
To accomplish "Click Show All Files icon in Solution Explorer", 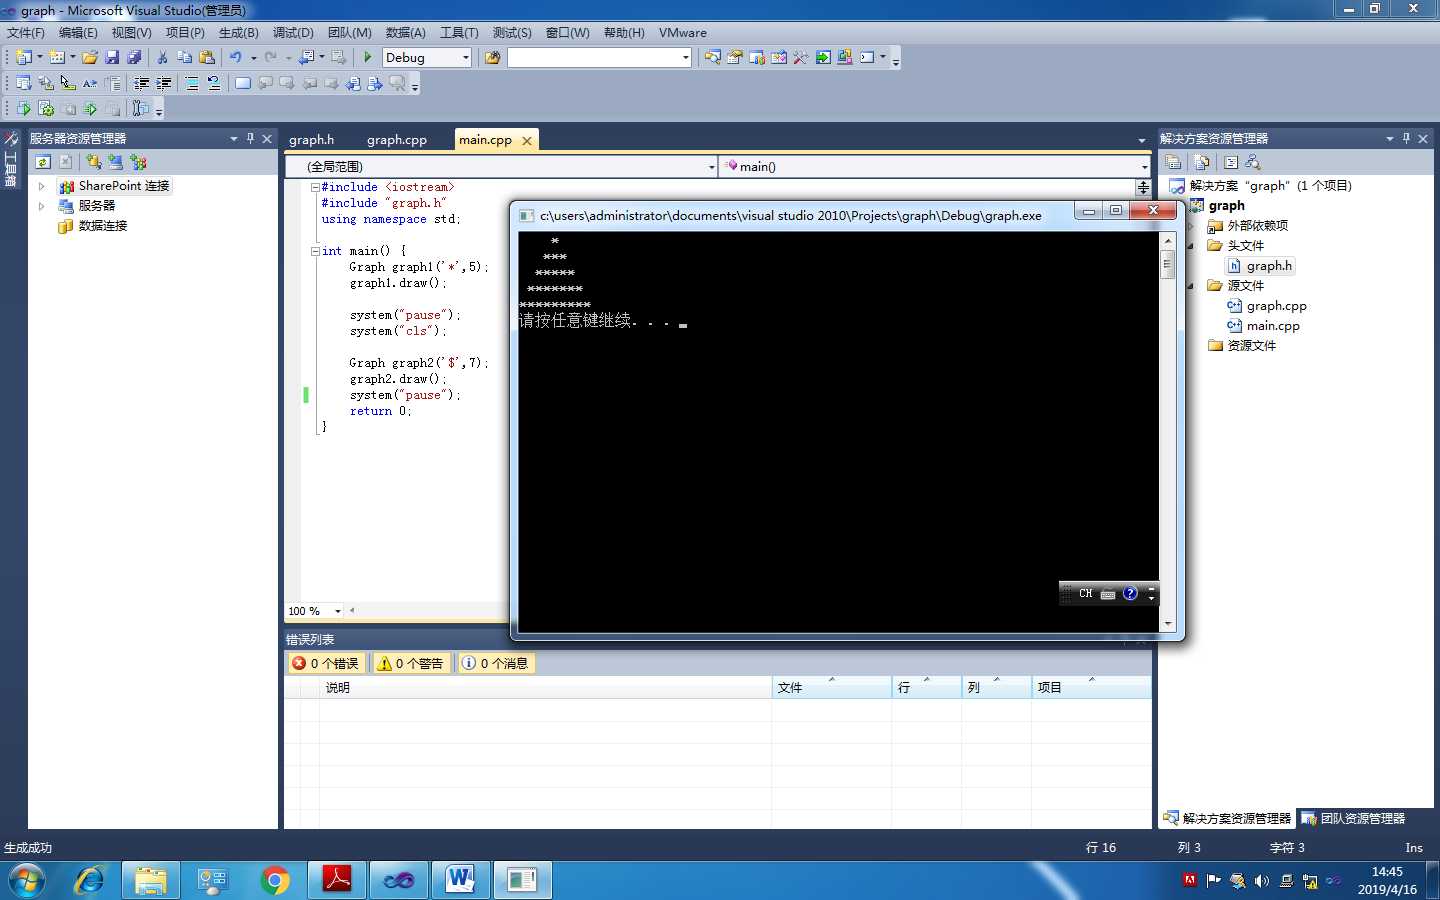I will pos(1202,162).
